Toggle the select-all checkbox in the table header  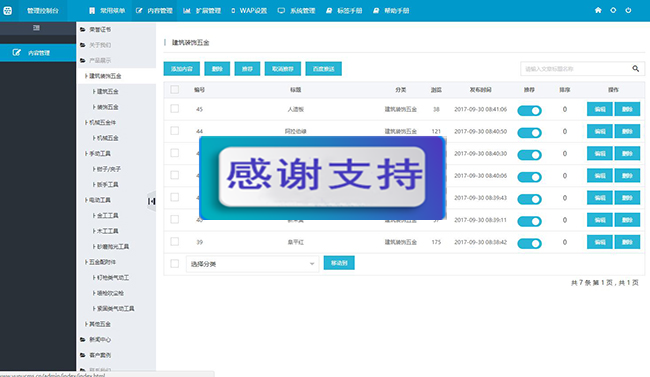(175, 90)
